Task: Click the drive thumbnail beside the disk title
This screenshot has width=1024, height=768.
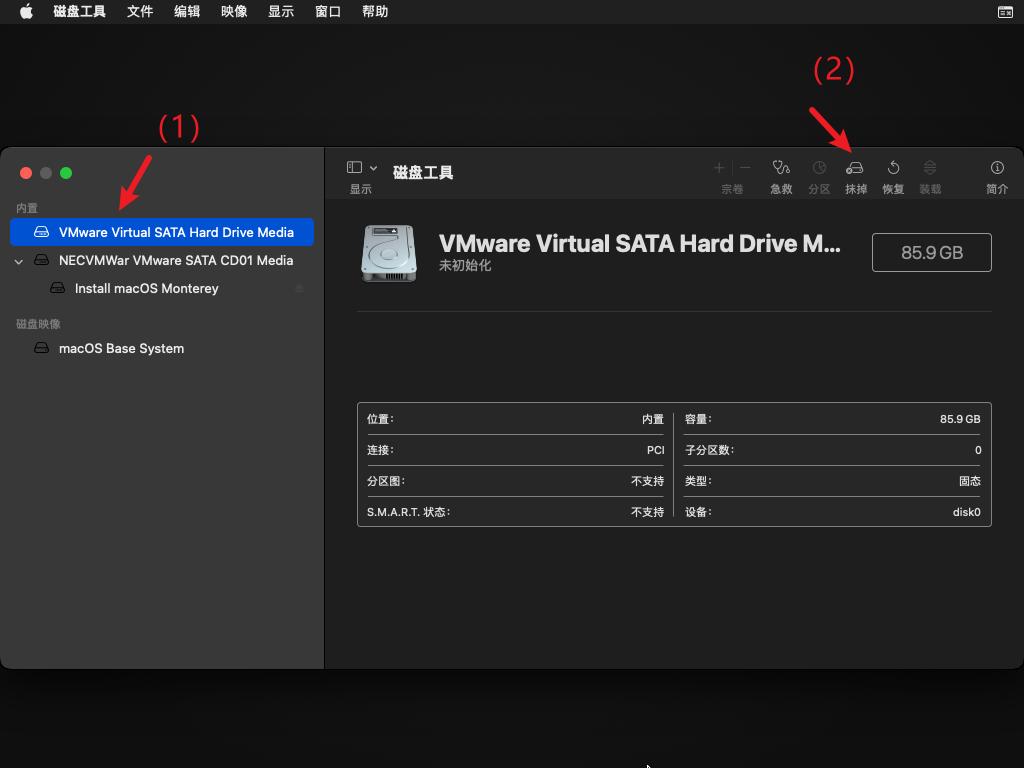Action: pyautogui.click(x=388, y=252)
